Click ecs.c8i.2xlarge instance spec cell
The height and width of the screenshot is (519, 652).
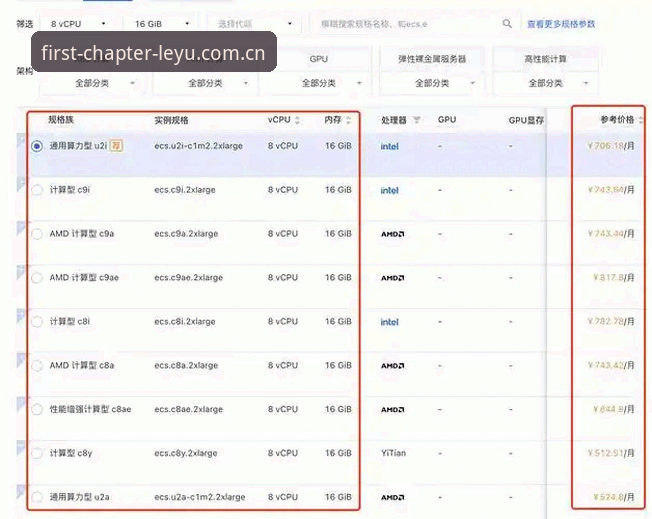[x=185, y=321]
